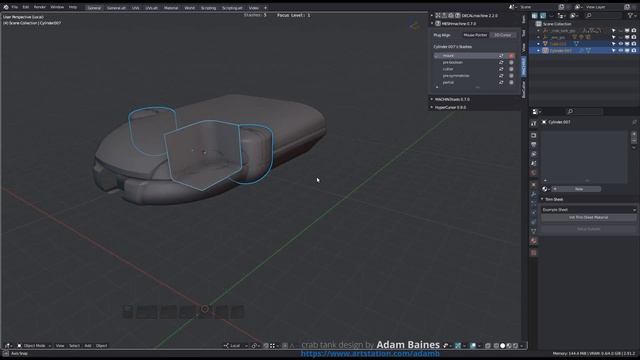This screenshot has height=360, width=640.
Task: Add a material slot with plus
Action: (634, 134)
